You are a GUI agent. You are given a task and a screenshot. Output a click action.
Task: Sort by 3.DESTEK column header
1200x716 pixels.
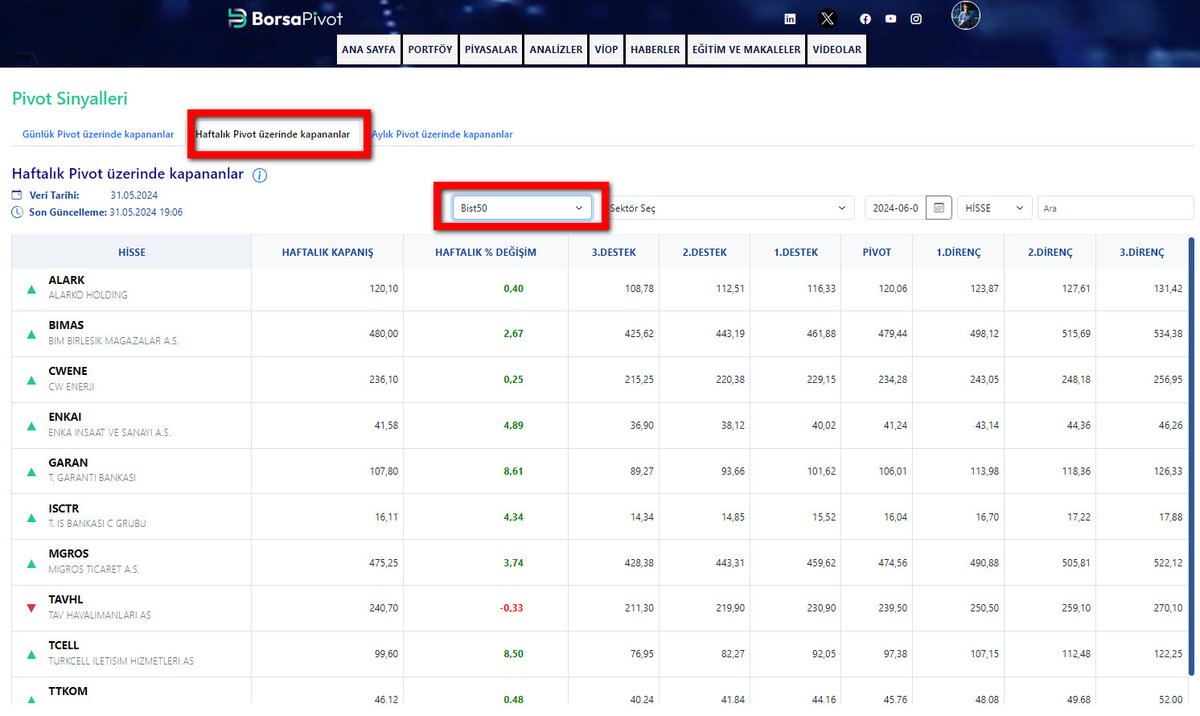click(x=613, y=252)
